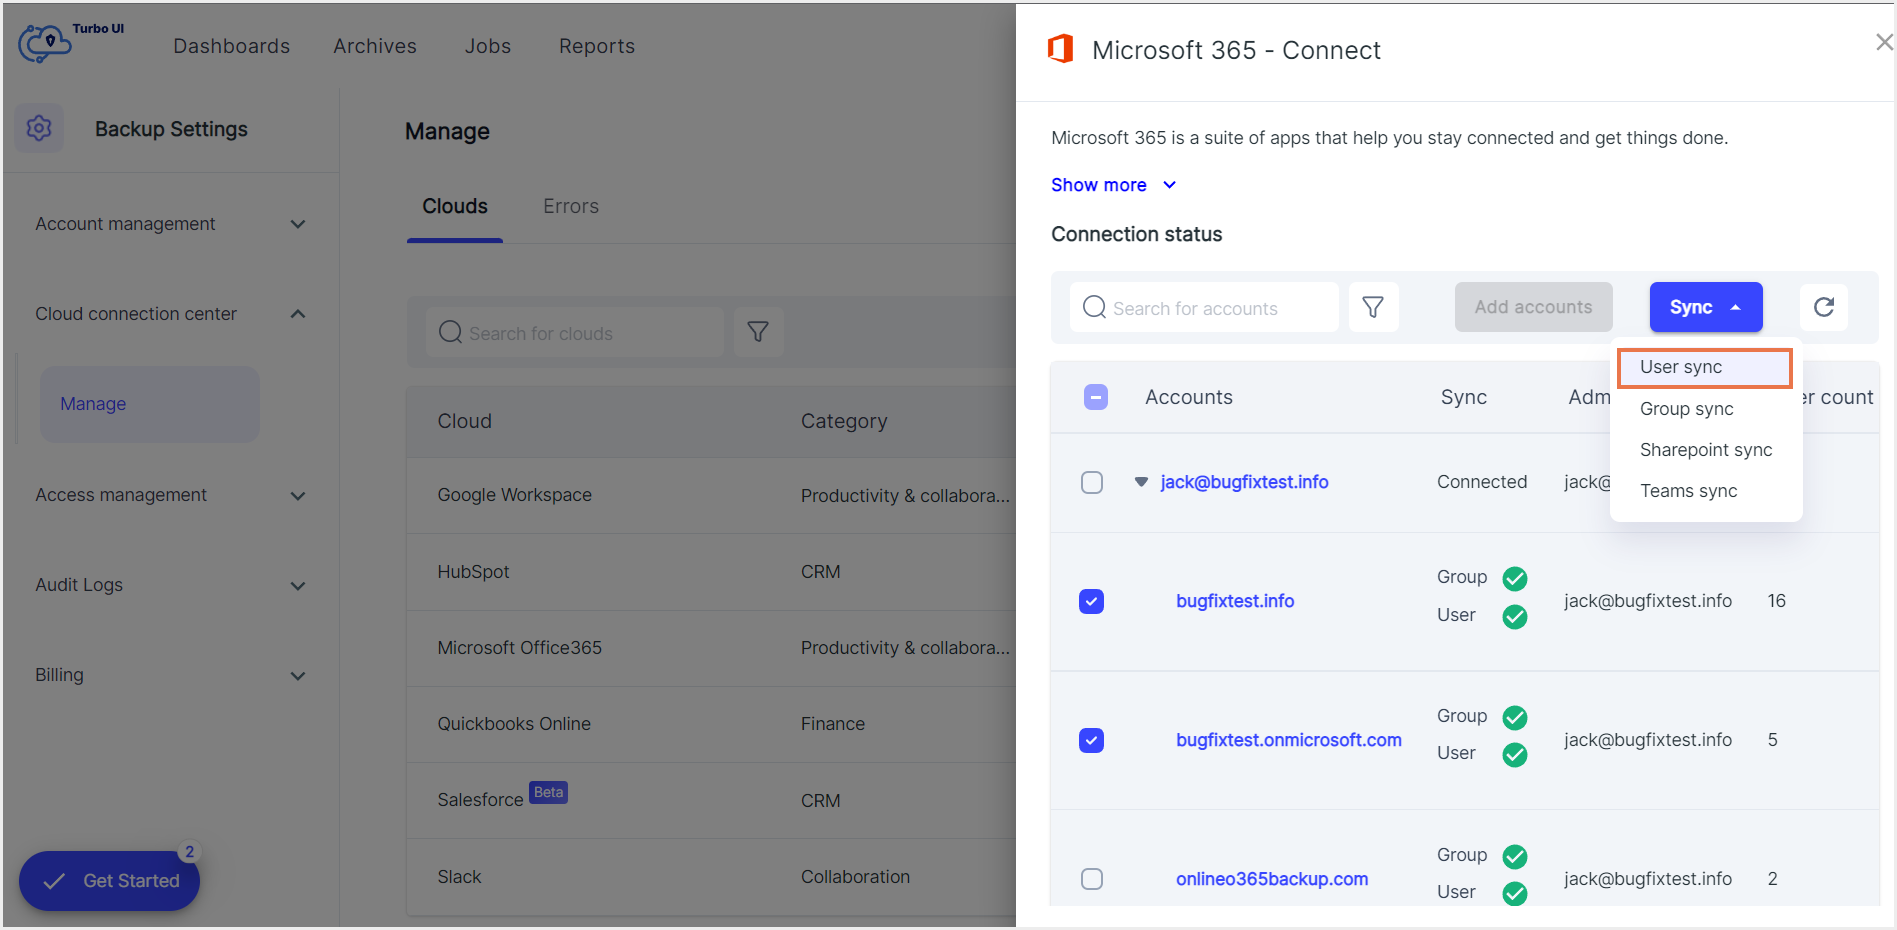Click the search magnifier in accounts search bar

coord(1093,307)
